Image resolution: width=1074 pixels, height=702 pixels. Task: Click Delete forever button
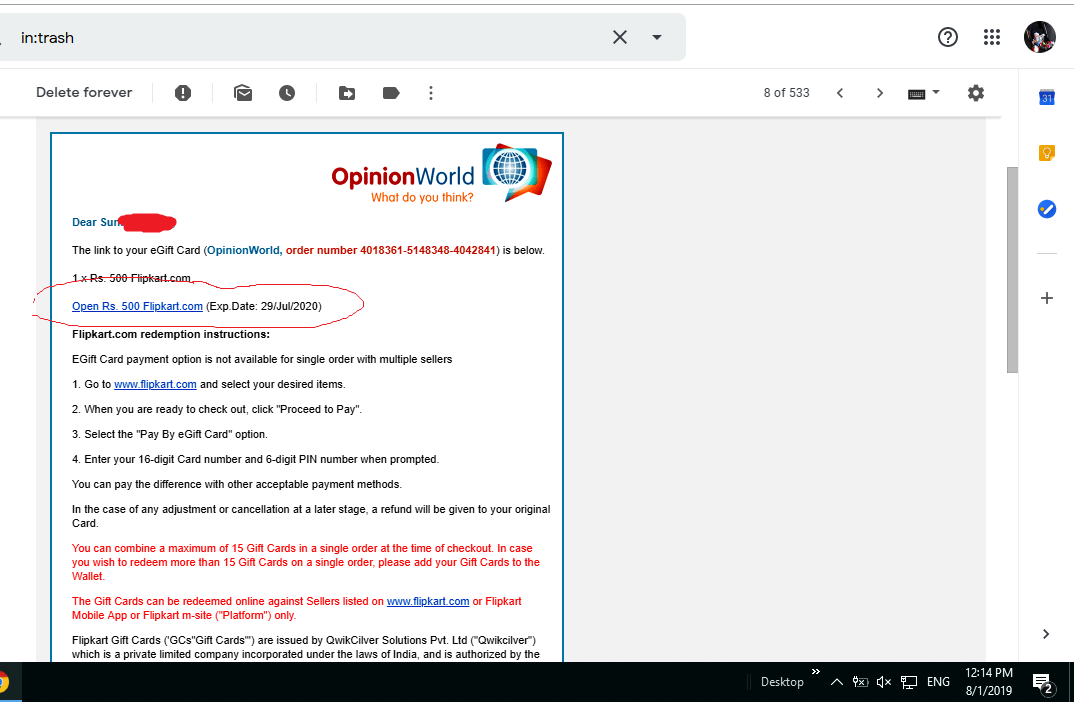[x=84, y=92]
